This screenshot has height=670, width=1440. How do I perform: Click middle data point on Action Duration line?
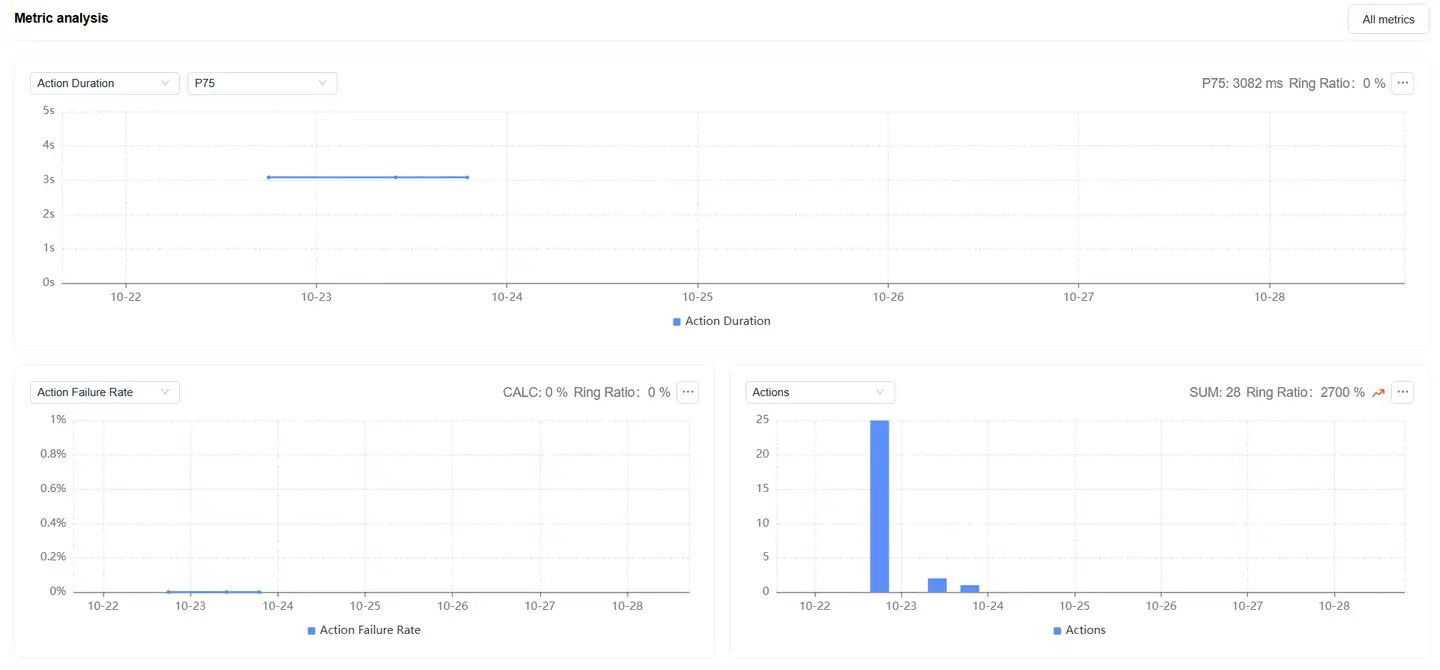pos(396,177)
